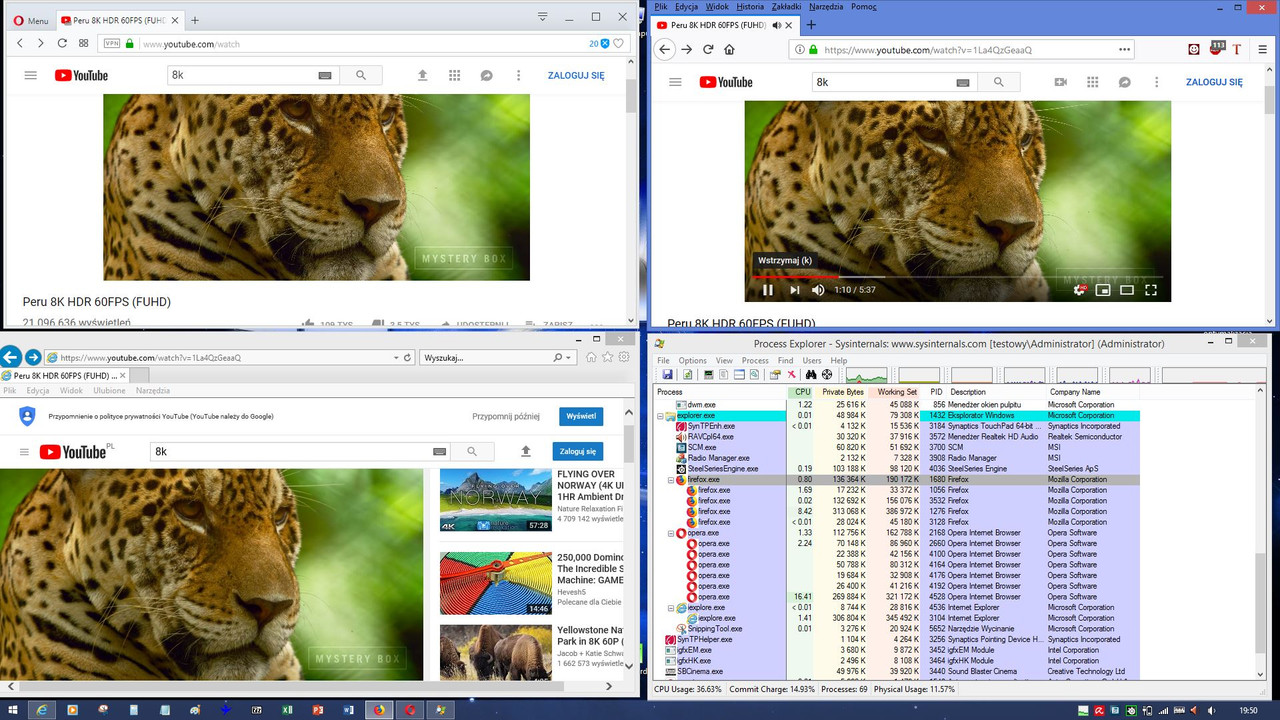Click the red T extension icon in Firefox
1280x720 pixels.
pos(1237,49)
